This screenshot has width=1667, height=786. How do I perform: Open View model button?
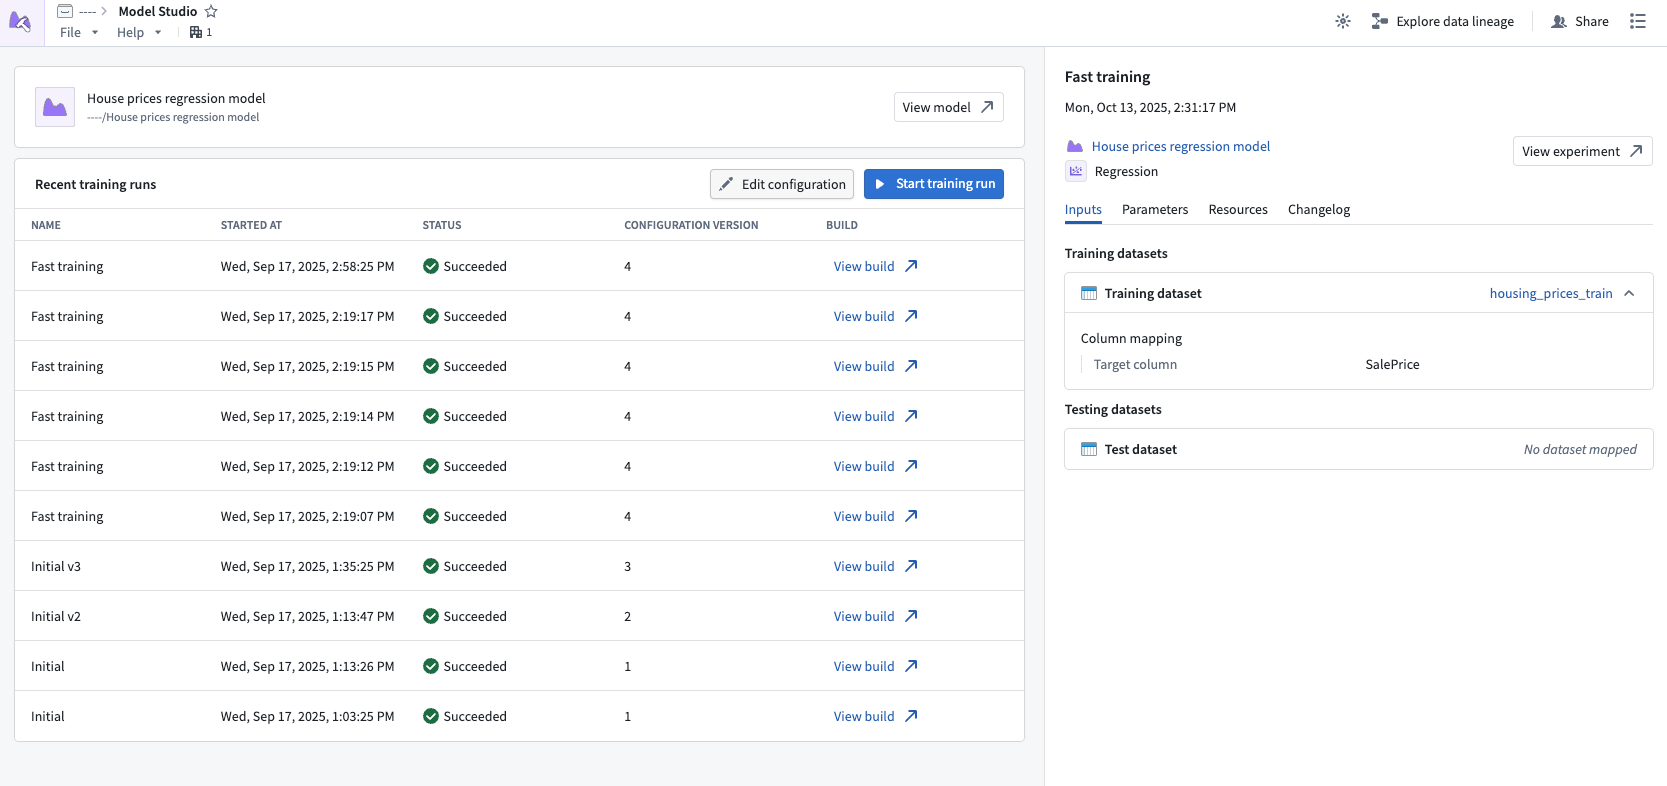tap(948, 107)
